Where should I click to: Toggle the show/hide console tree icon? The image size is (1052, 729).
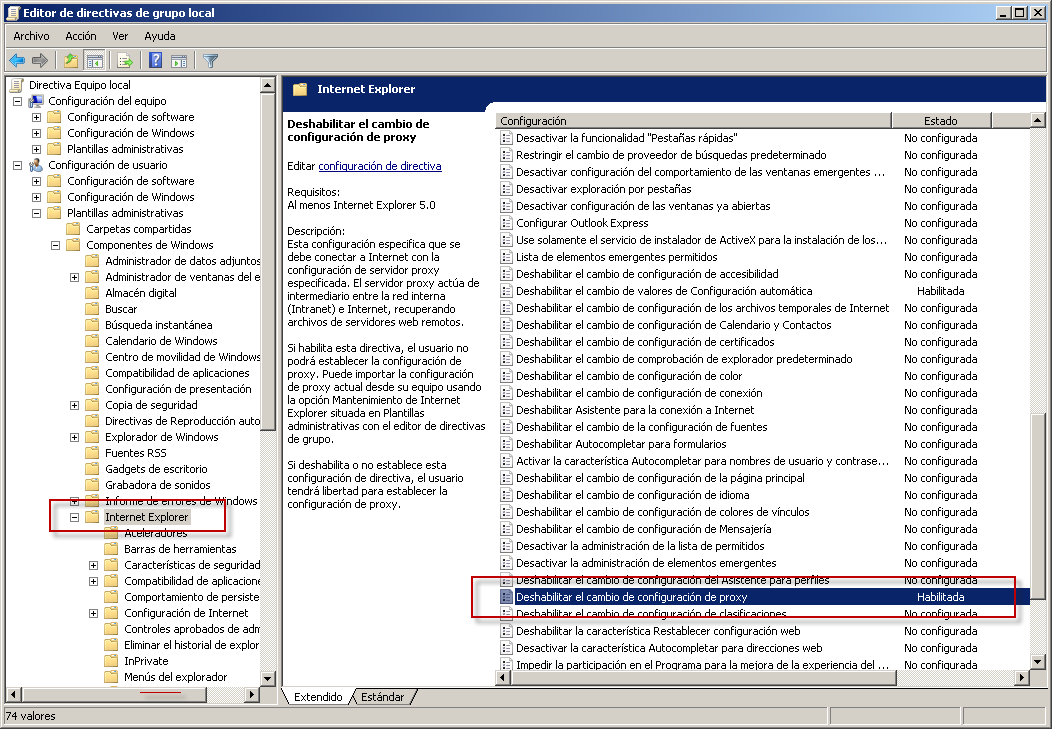[95, 61]
